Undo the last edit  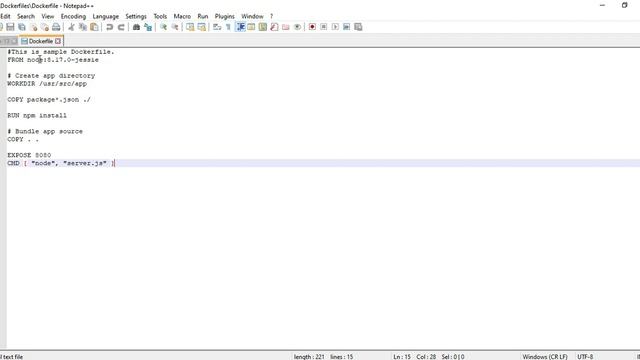(x=109, y=27)
